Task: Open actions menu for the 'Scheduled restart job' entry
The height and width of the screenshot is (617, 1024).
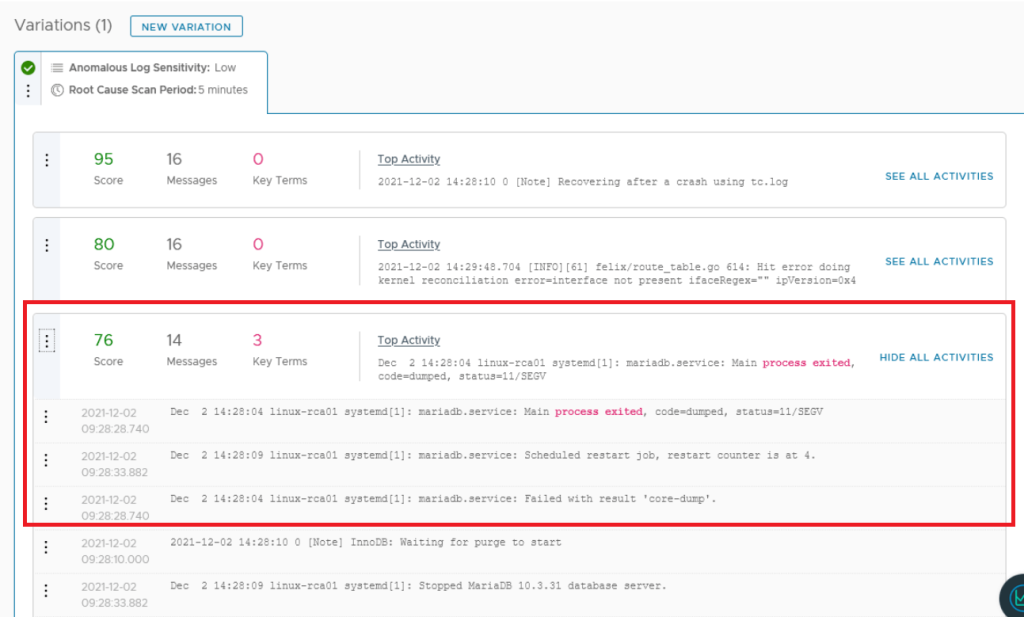Action: (x=46, y=462)
